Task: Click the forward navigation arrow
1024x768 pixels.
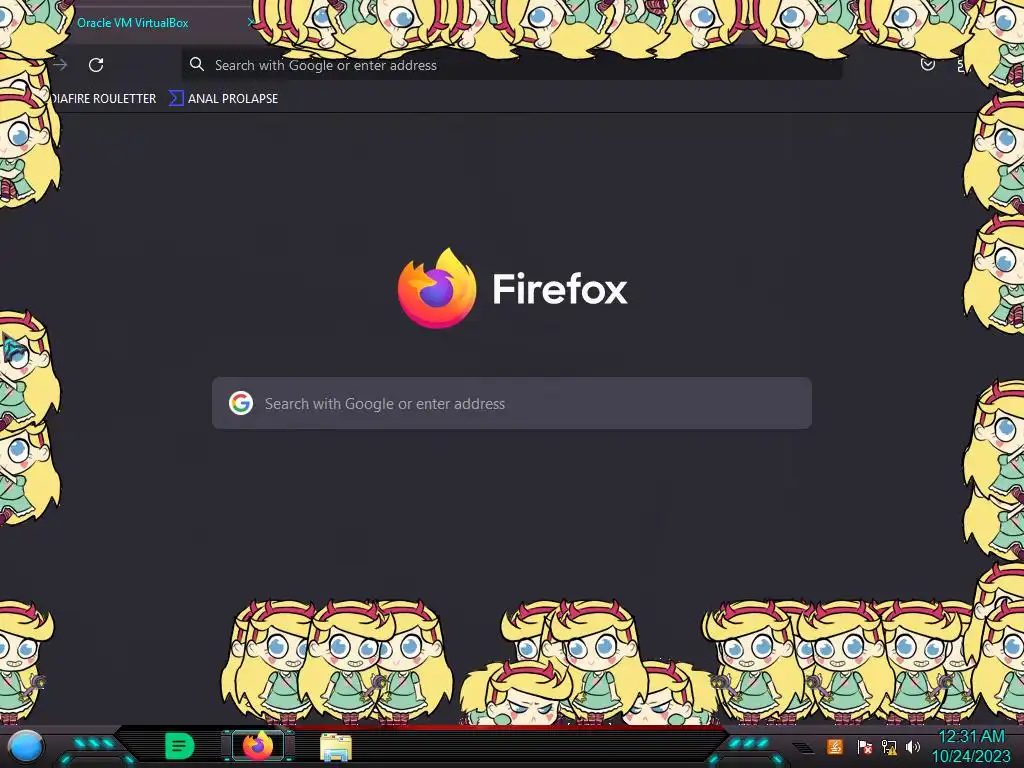Action: pyautogui.click(x=60, y=65)
